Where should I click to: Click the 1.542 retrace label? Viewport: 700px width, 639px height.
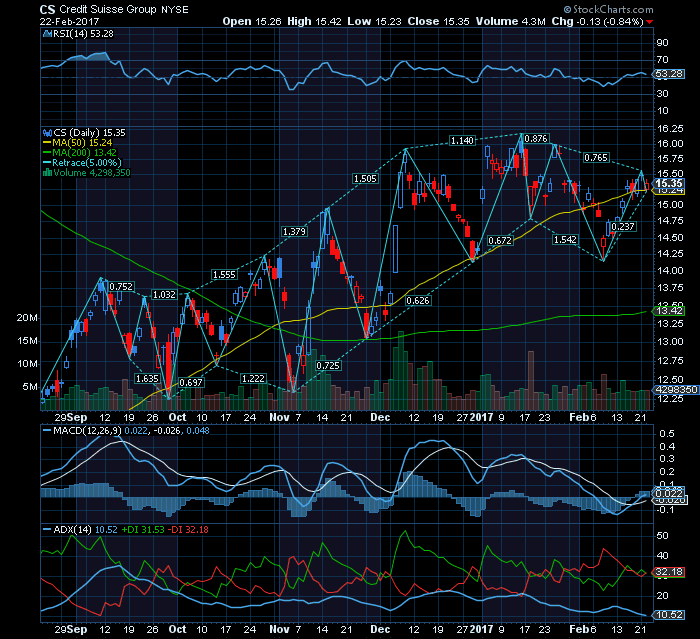click(x=565, y=240)
